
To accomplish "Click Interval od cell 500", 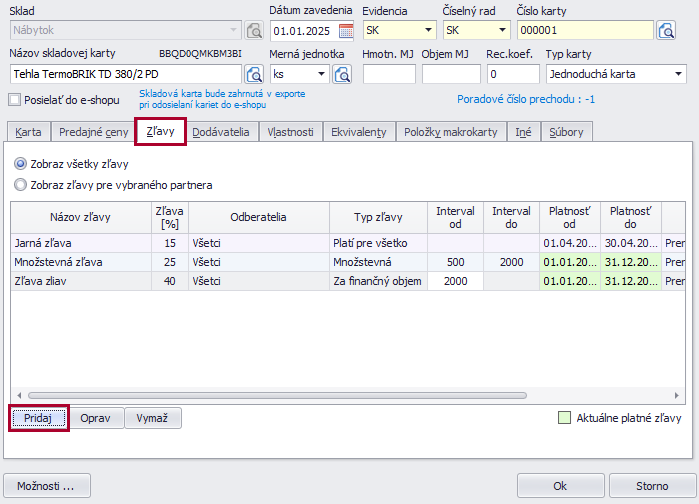I will coord(455,262).
